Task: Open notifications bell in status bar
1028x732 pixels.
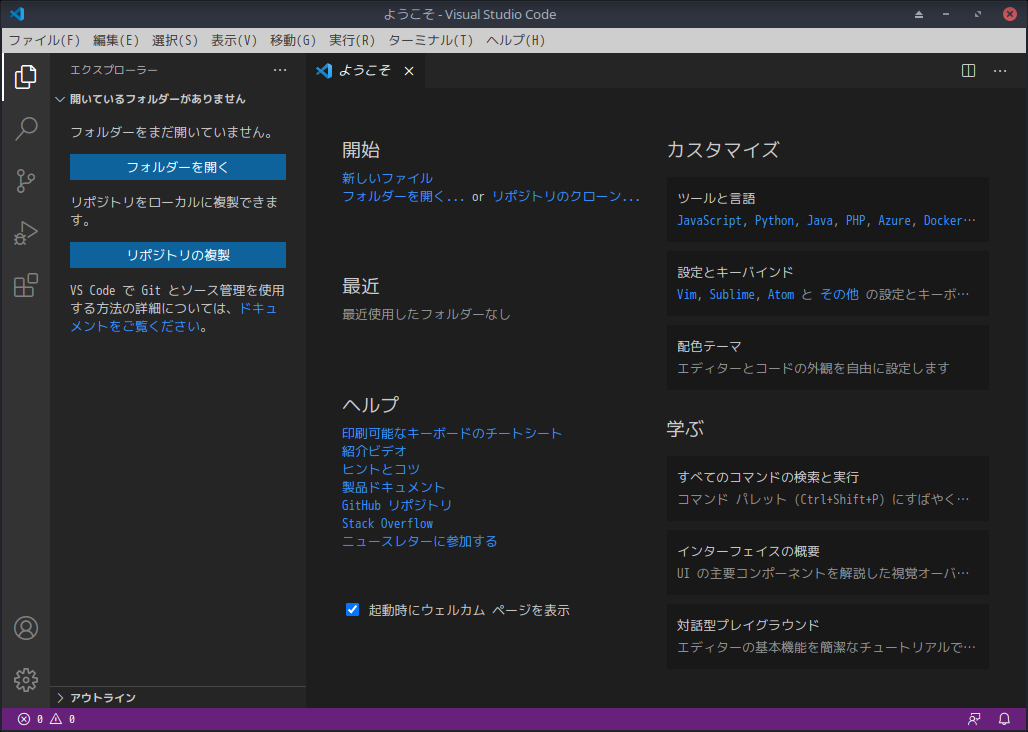Action: [x=1004, y=719]
